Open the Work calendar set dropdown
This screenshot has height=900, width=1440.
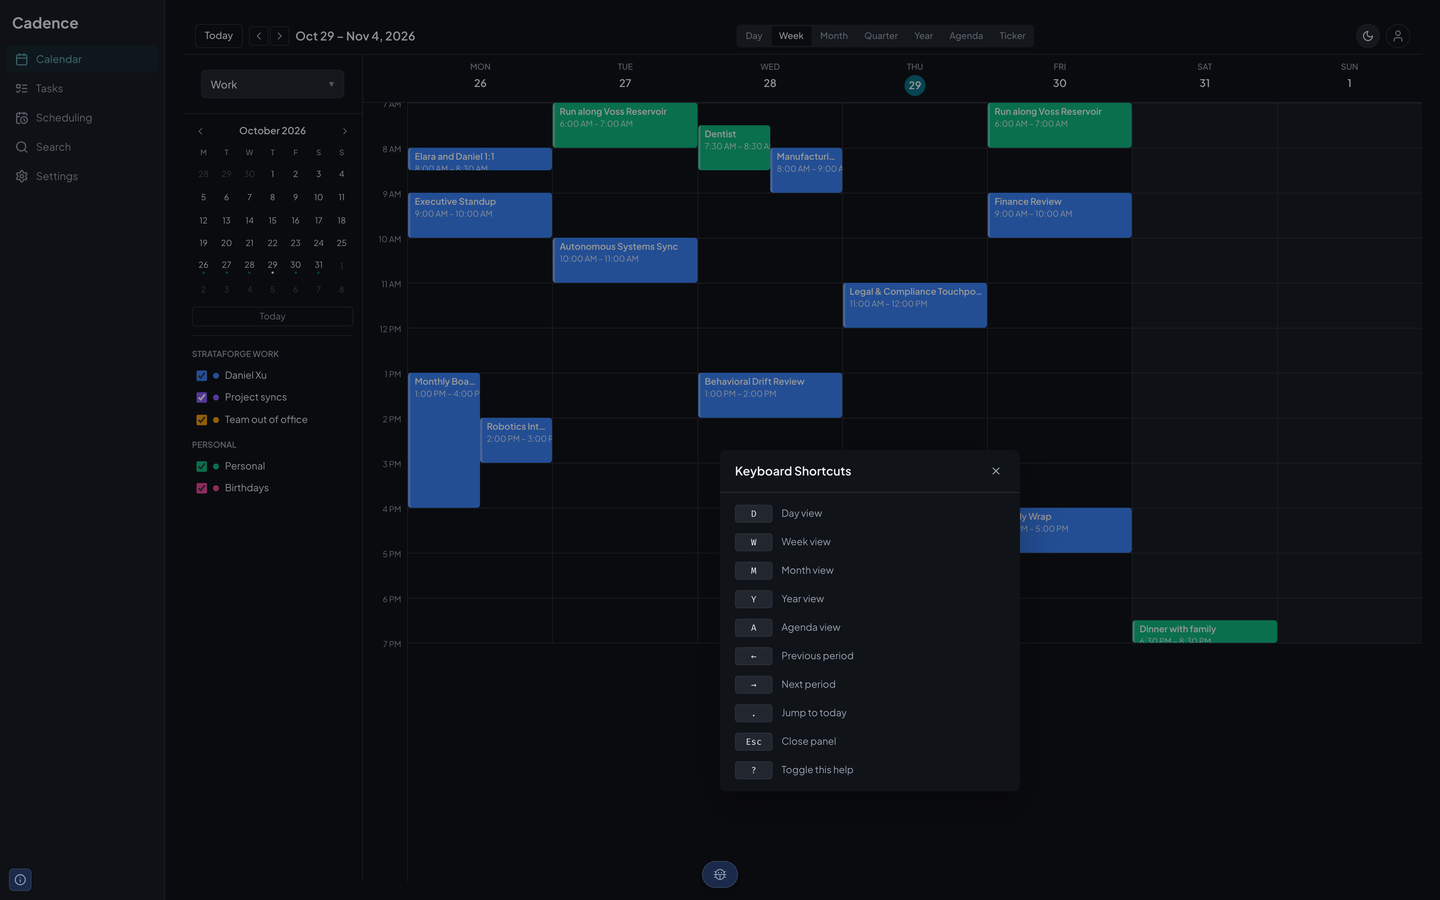pos(272,84)
